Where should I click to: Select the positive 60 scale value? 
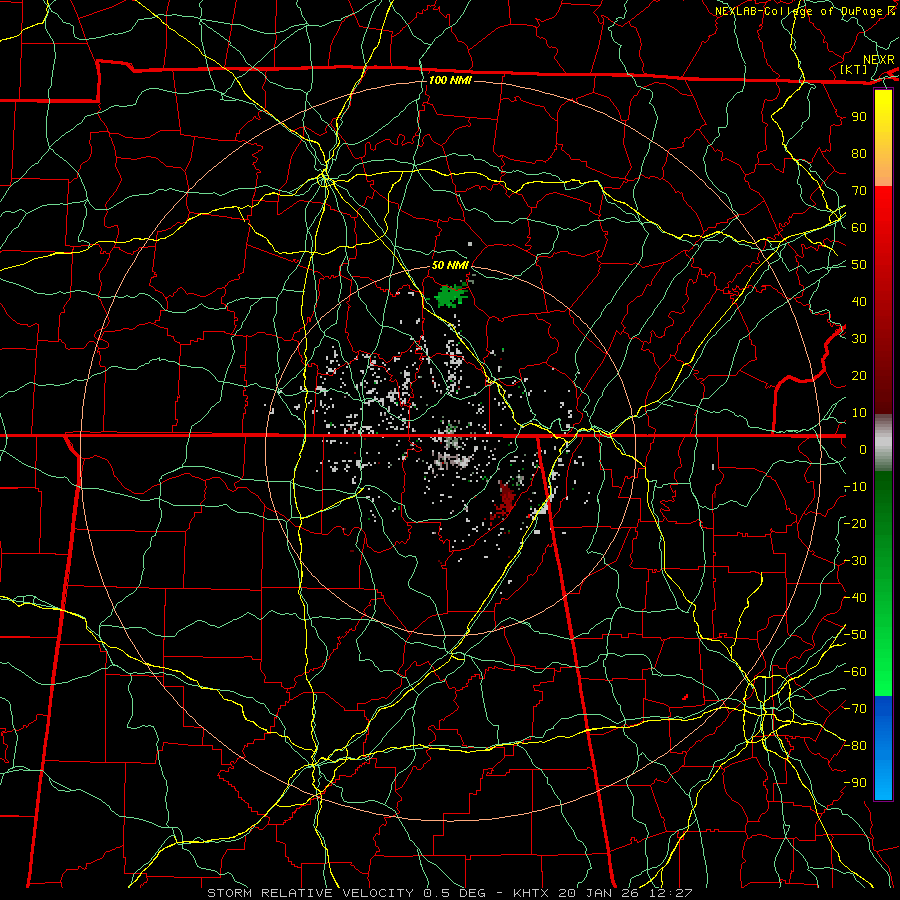tap(859, 227)
